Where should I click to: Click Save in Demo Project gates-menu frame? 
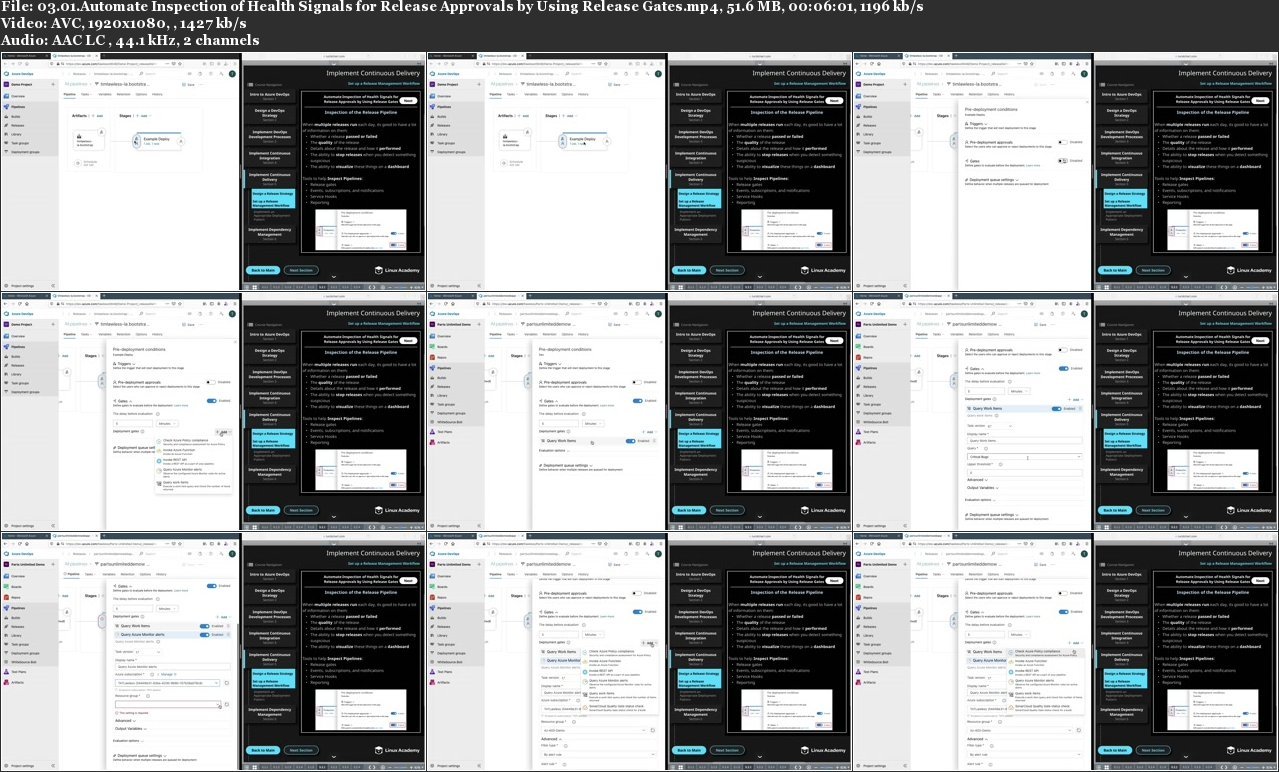click(x=189, y=325)
